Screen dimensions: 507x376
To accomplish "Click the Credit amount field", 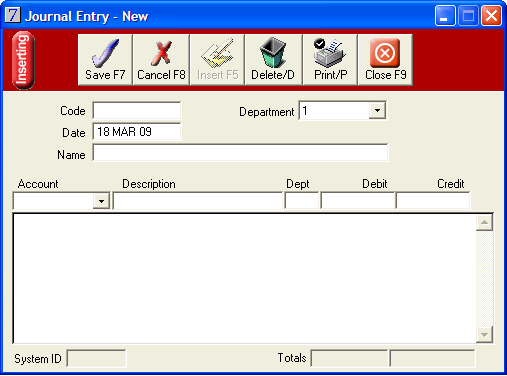I will click(x=433, y=201).
